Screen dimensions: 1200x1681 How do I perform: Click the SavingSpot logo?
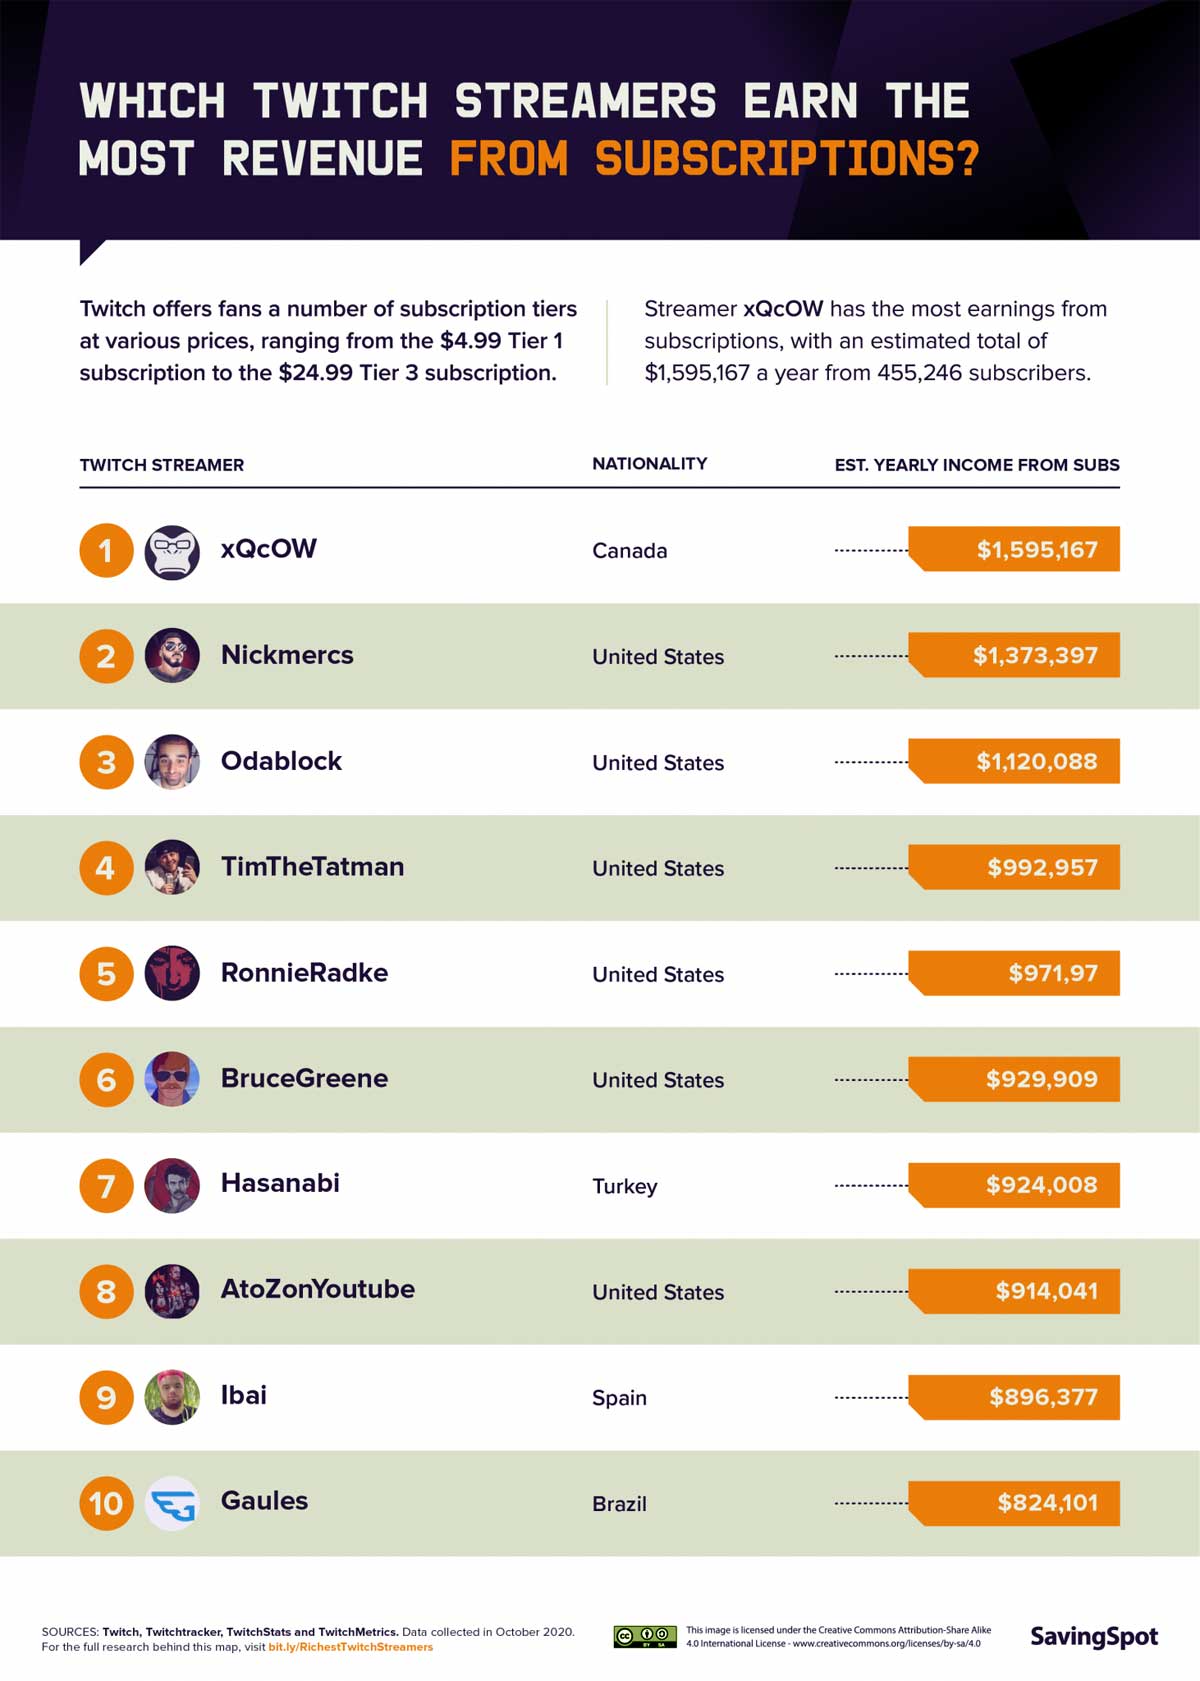[x=1094, y=1637]
